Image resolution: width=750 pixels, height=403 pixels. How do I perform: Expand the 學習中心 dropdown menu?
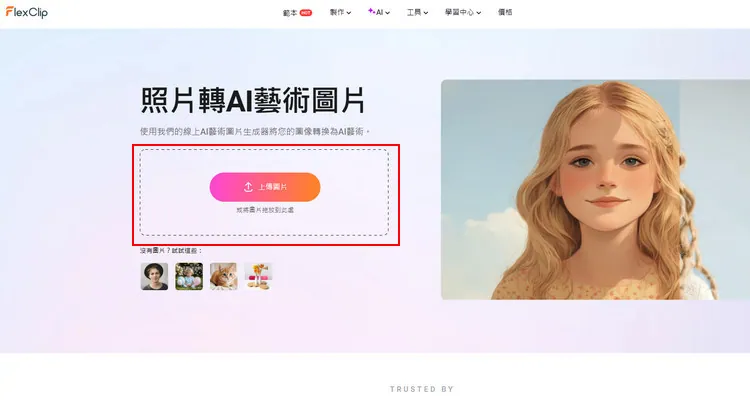463,12
